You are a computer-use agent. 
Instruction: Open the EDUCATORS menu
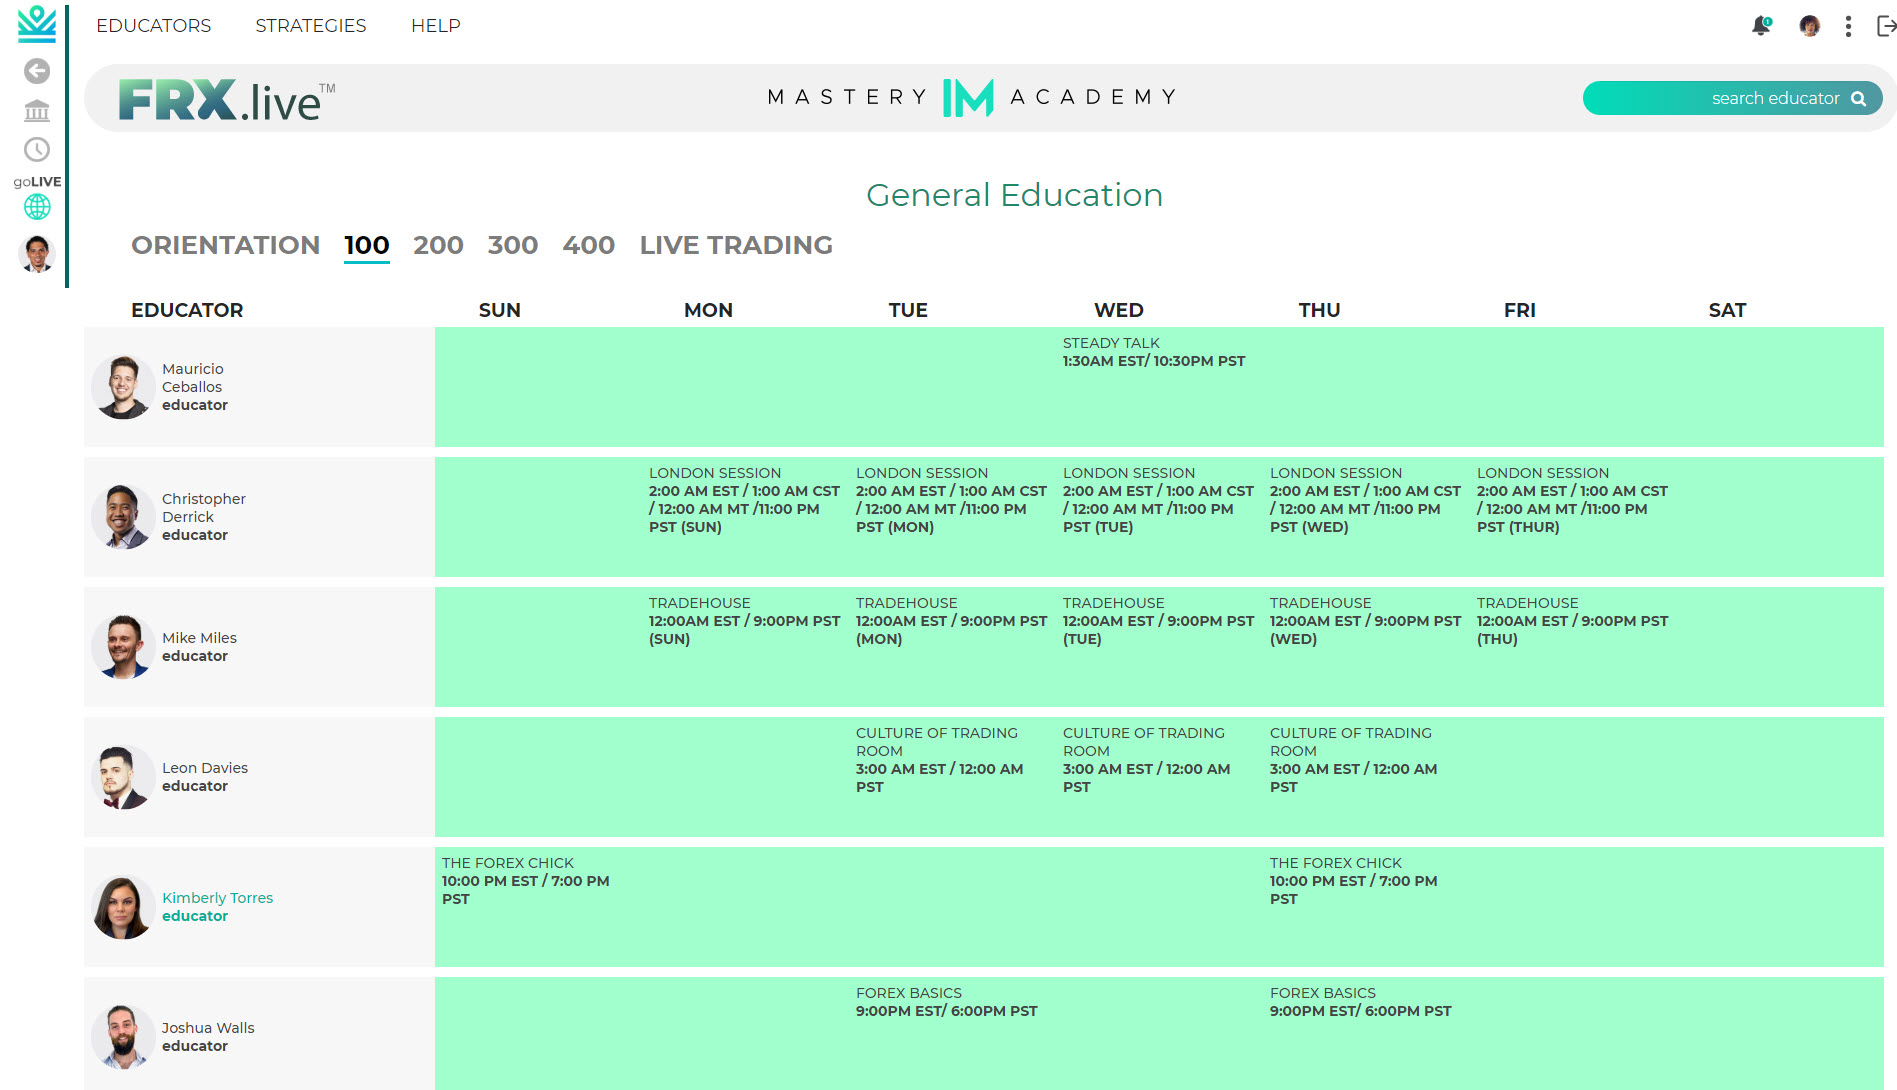click(x=154, y=26)
